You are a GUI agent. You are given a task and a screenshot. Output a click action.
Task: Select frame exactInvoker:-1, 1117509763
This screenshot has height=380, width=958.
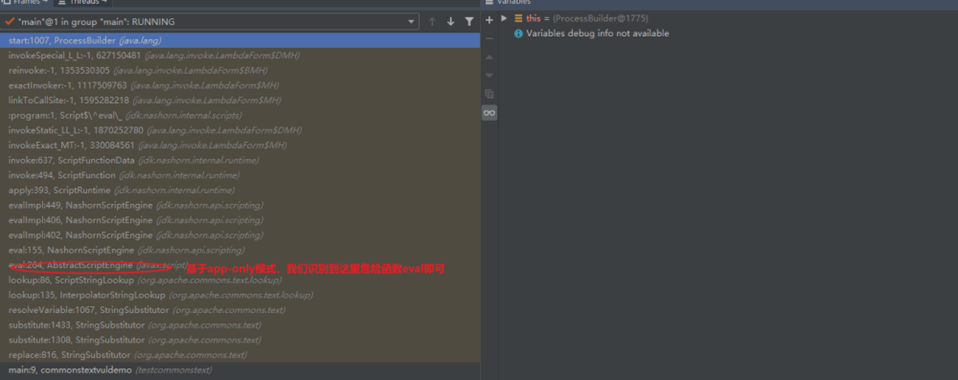tap(240, 85)
